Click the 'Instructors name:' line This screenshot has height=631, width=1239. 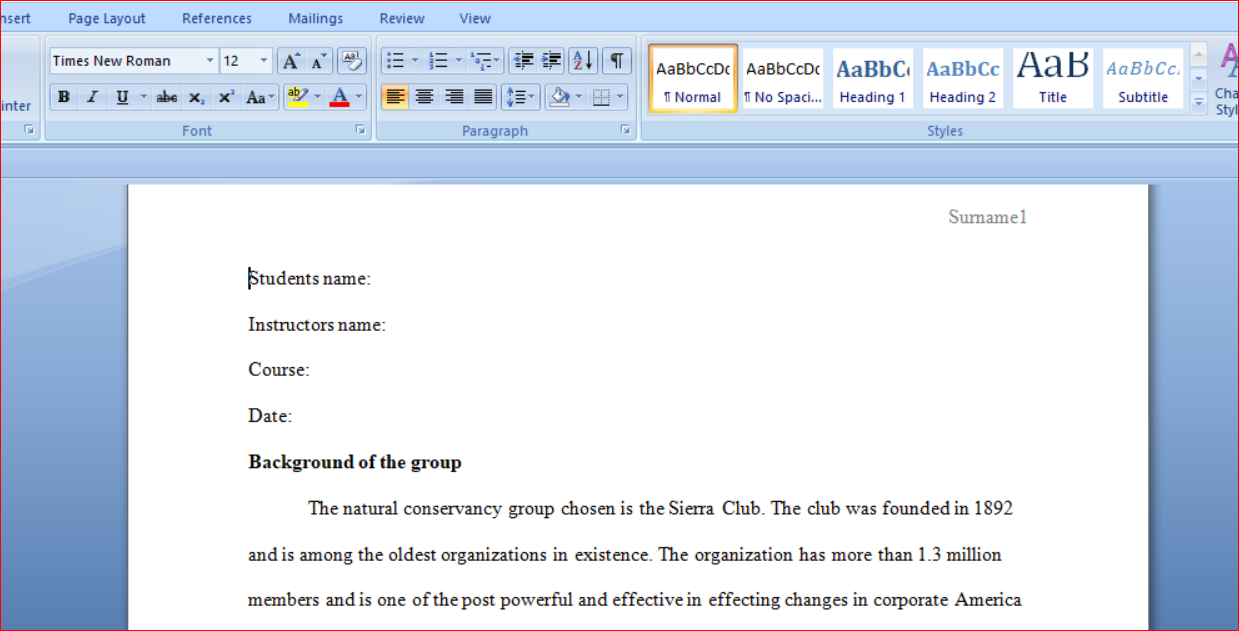(317, 325)
